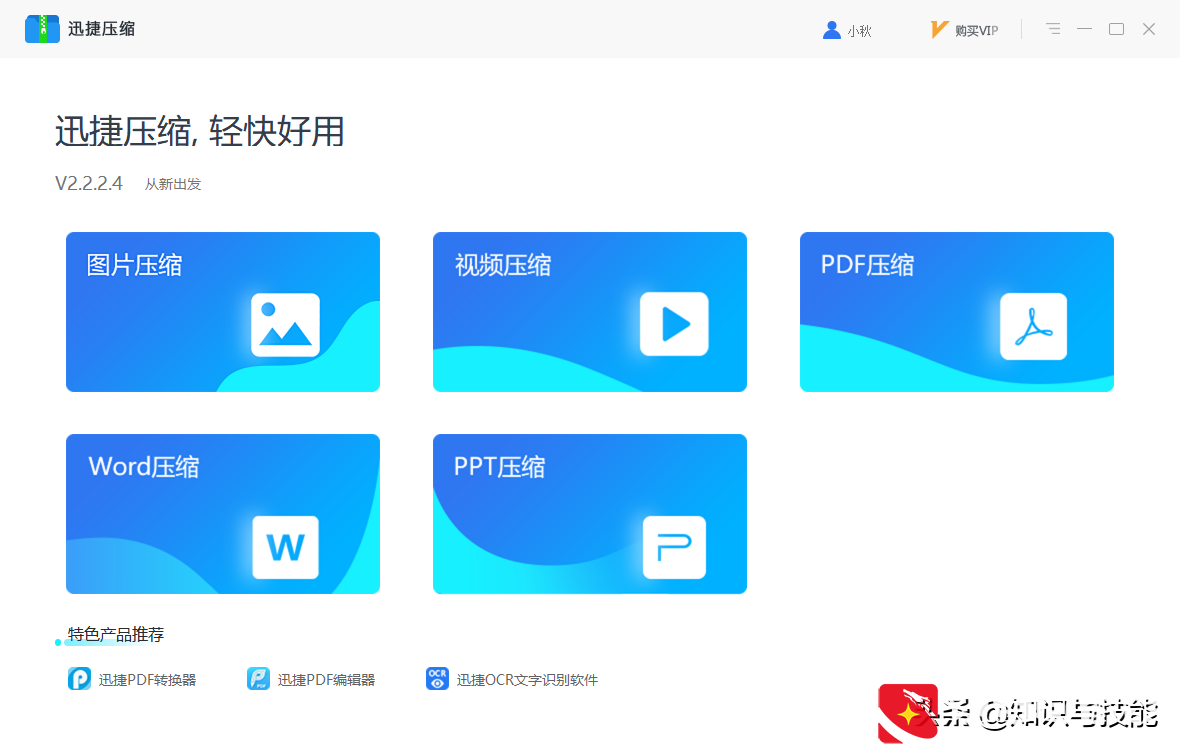Screen dimensions: 1180x750
Task: Open the 小秋 user account name
Action: tap(859, 31)
